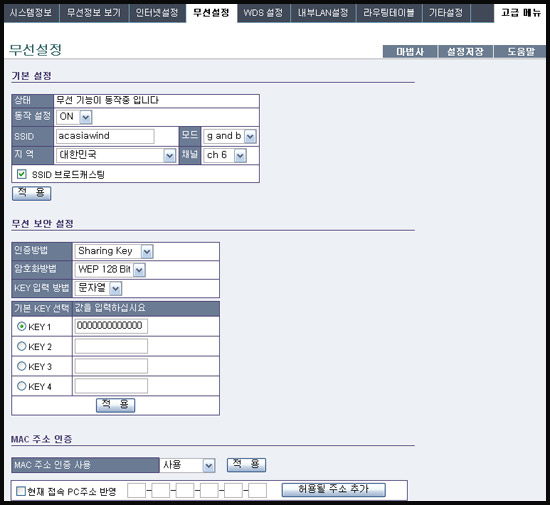Open the WEP 128 Bit encryption dropdown
The image size is (550, 505).
point(110,270)
